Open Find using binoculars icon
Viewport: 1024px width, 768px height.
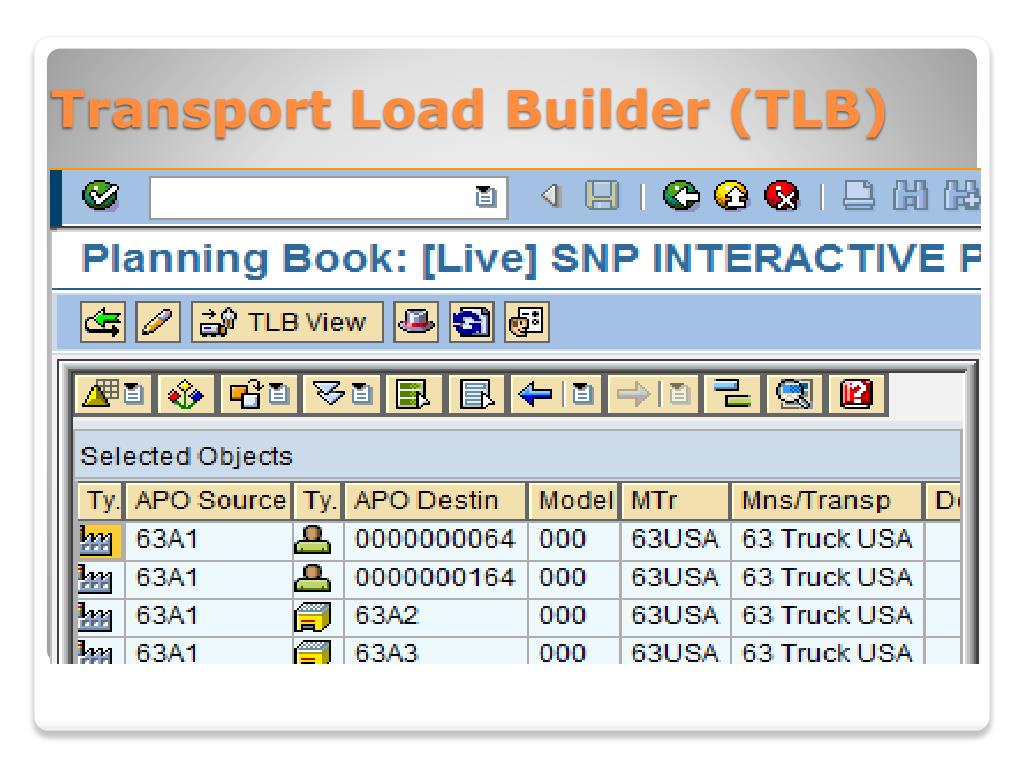[910, 195]
